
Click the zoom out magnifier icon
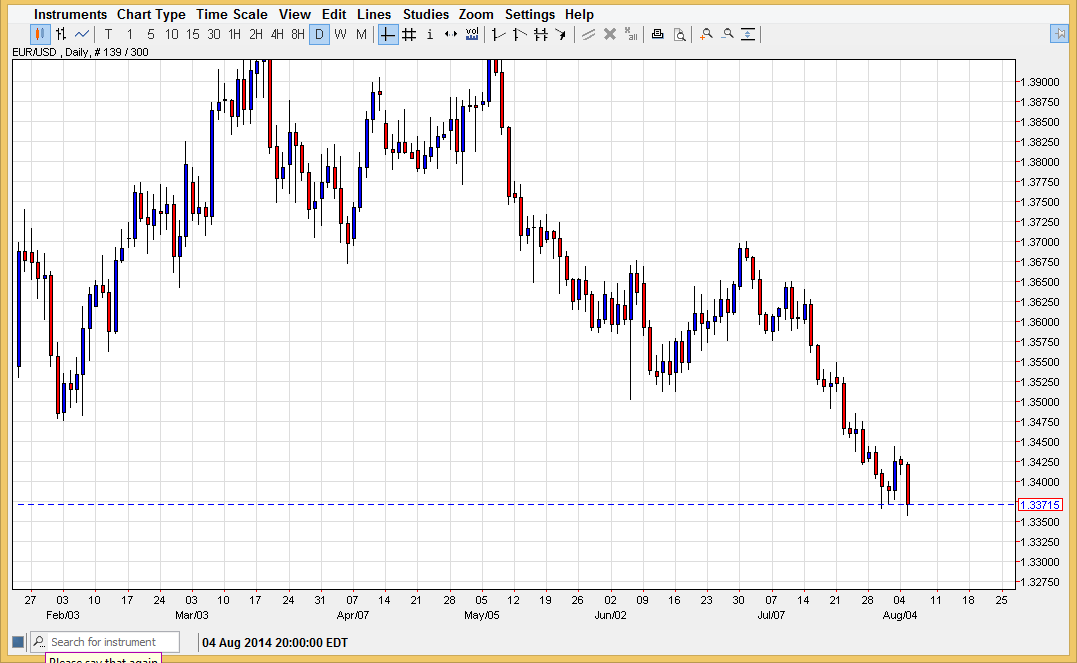point(727,34)
